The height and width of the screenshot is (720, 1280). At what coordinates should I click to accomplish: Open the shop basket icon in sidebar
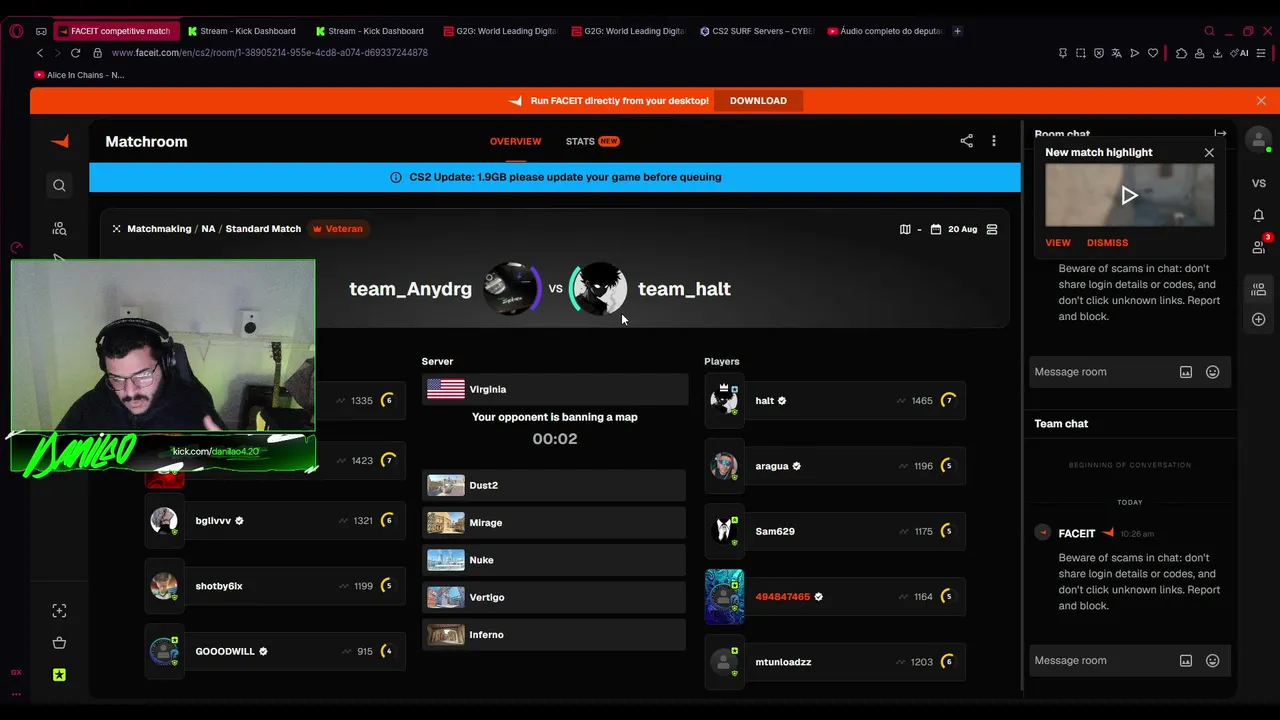click(59, 643)
